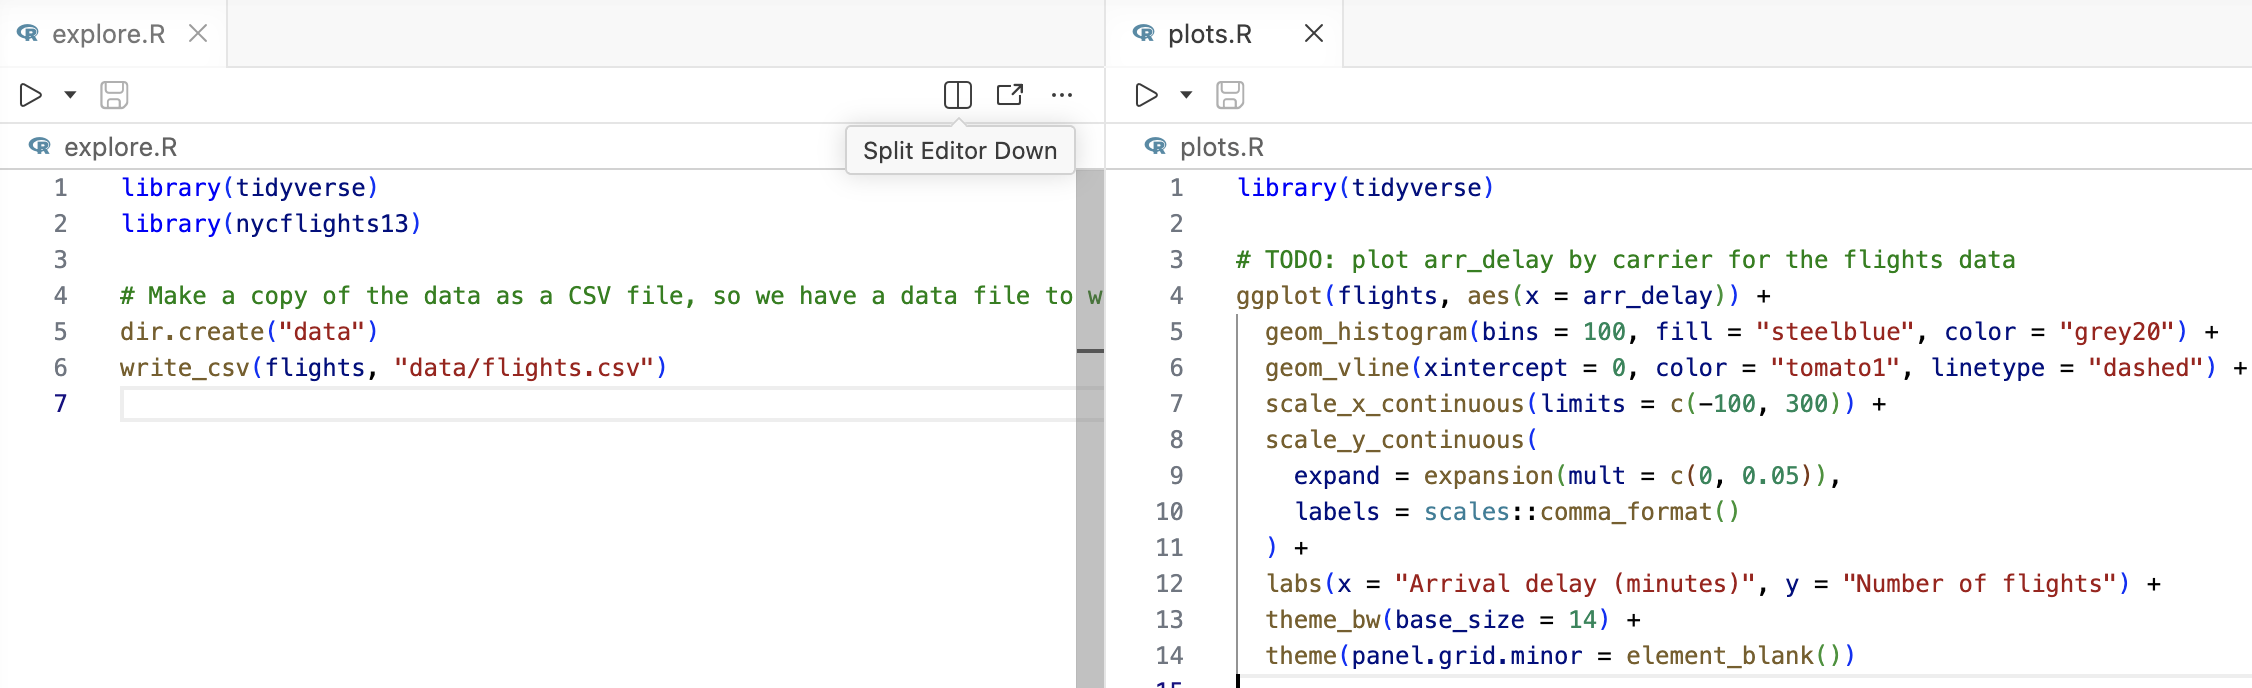Image resolution: width=2252 pixels, height=688 pixels.
Task: Click line number 14 in plots.R gutter
Action: click(x=1170, y=656)
